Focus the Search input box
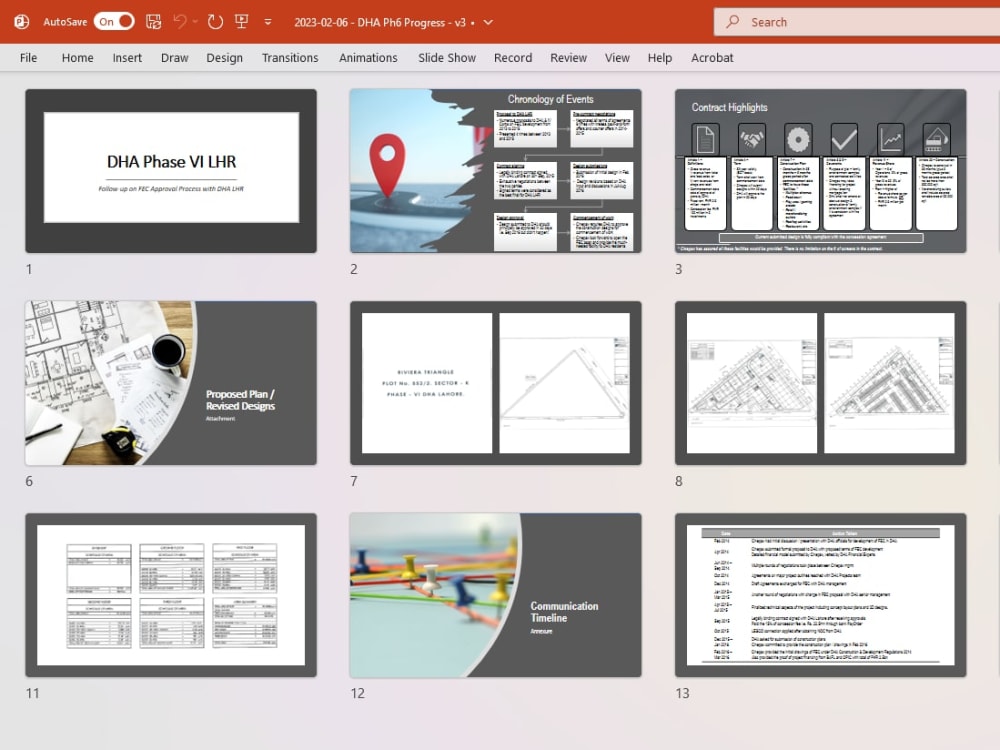Viewport: 1000px width, 750px height. pos(857,22)
